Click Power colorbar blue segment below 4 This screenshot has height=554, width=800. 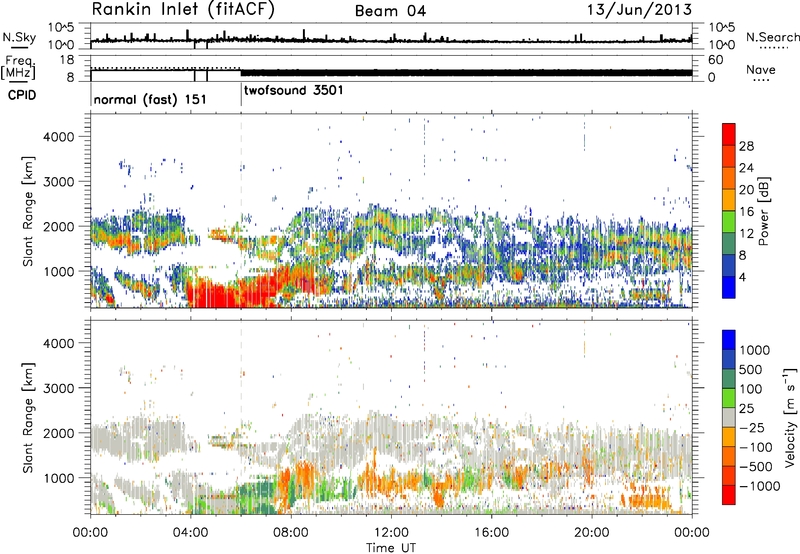point(729,287)
